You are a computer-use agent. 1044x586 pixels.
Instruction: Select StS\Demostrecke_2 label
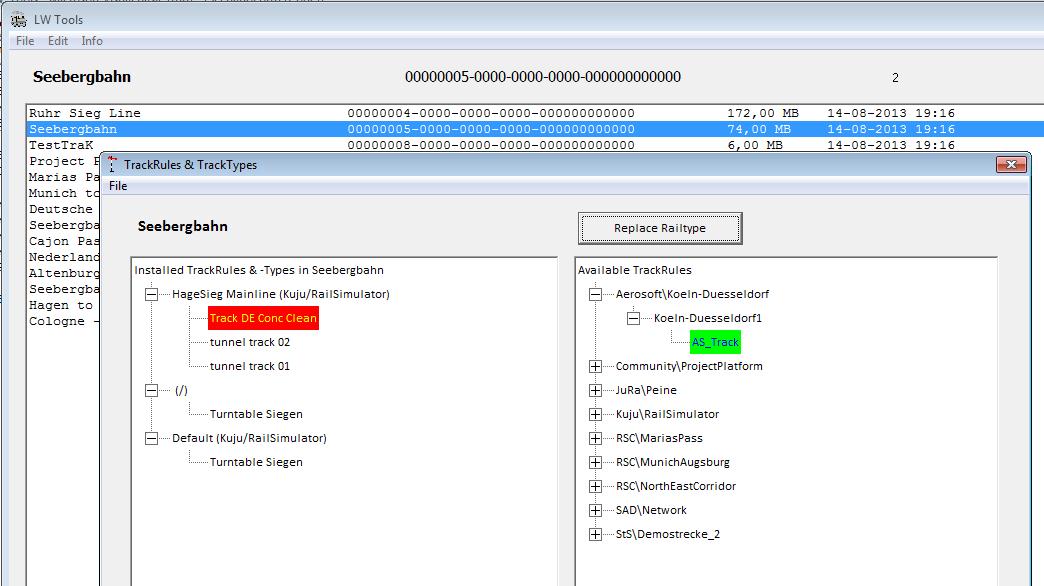(x=668, y=534)
